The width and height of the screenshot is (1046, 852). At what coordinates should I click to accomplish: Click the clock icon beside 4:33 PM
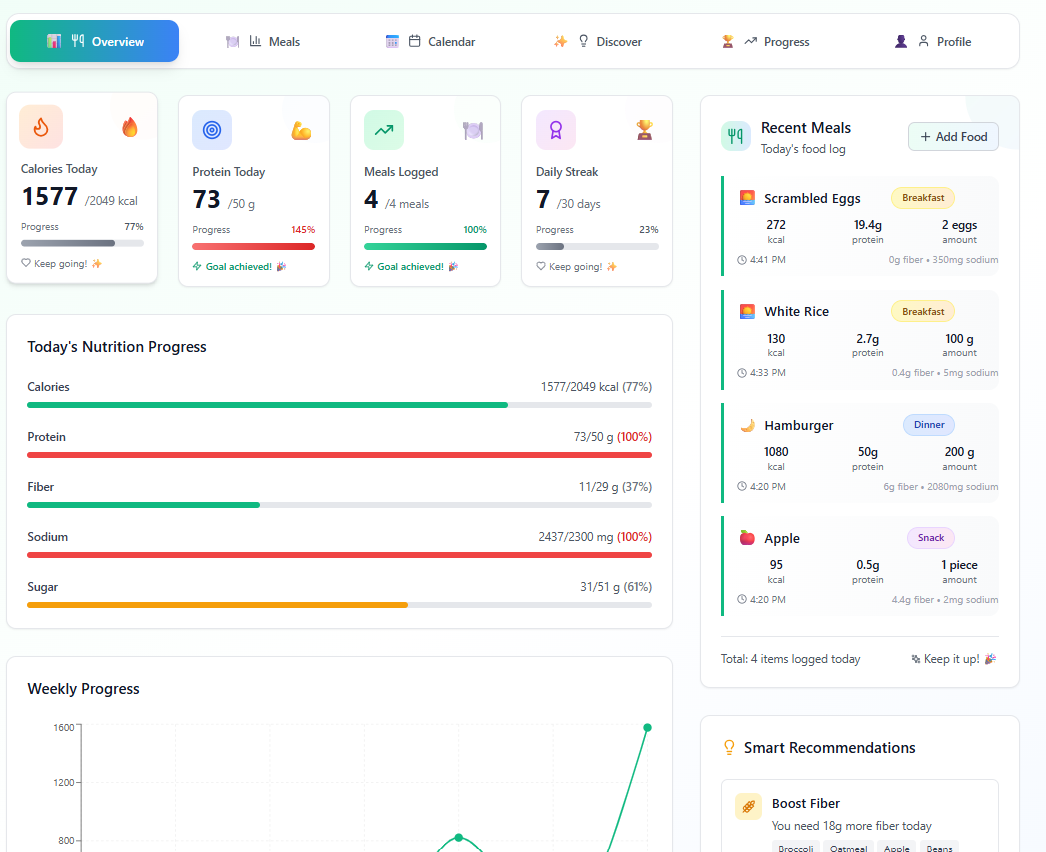(742, 373)
